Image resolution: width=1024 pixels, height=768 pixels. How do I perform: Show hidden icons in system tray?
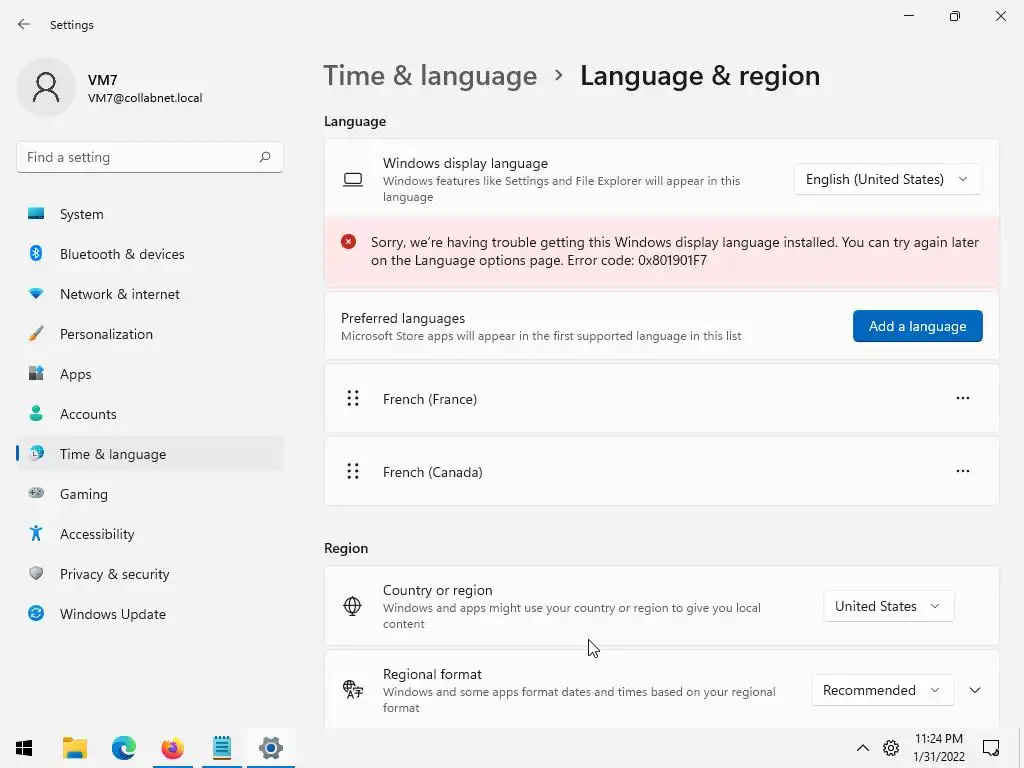click(863, 748)
